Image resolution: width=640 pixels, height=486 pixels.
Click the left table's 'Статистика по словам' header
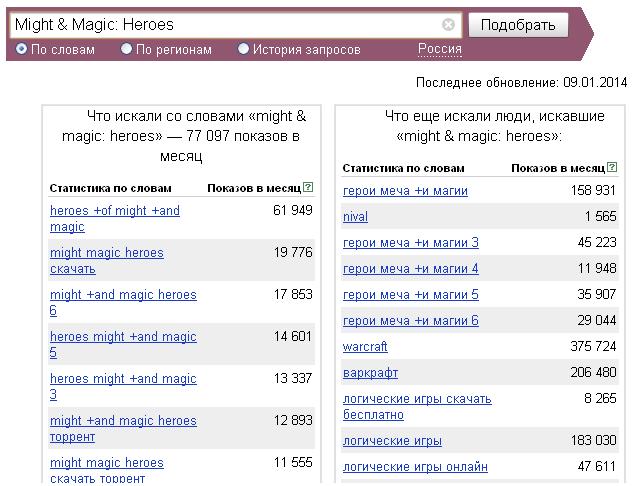tap(110, 188)
